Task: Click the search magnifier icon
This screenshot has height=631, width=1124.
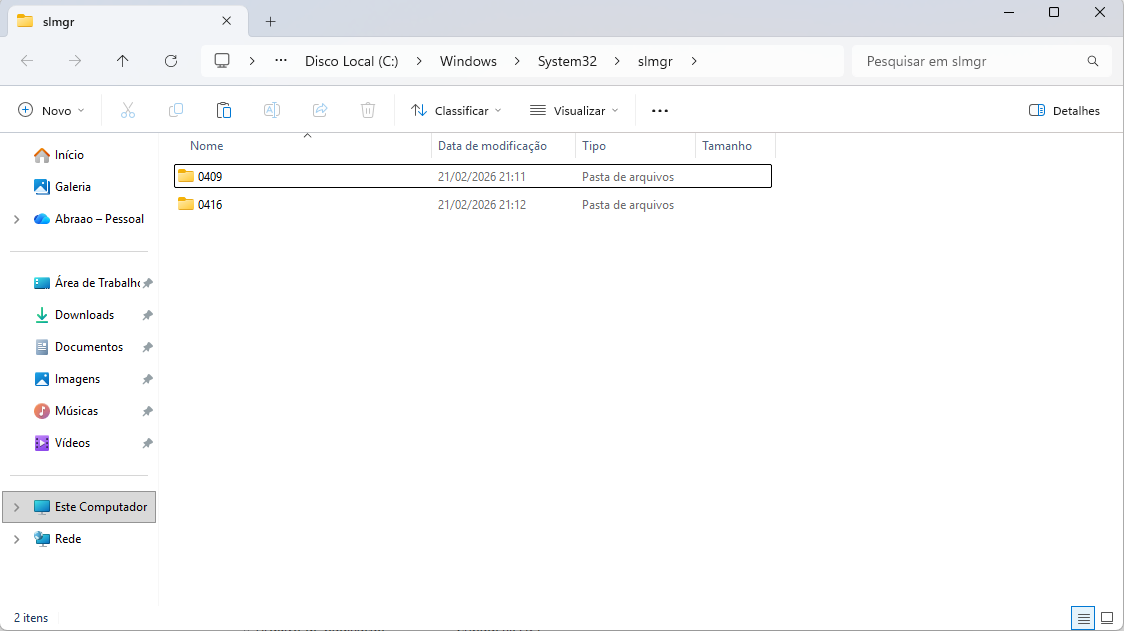Action: (x=1092, y=61)
